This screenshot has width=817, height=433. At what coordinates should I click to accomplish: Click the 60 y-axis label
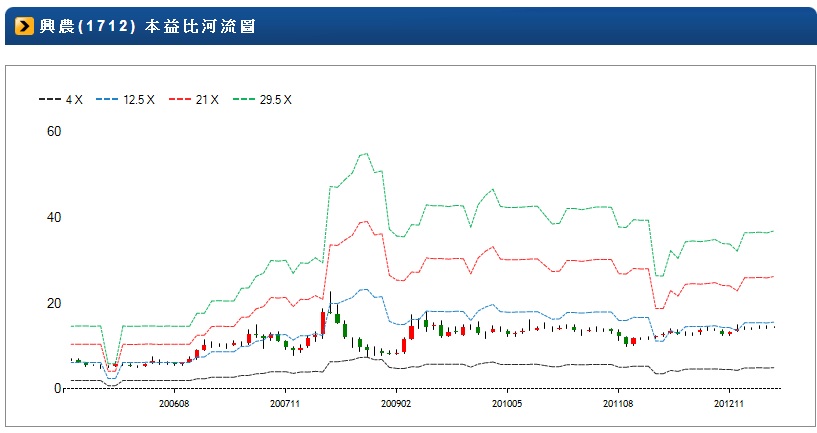click(54, 131)
